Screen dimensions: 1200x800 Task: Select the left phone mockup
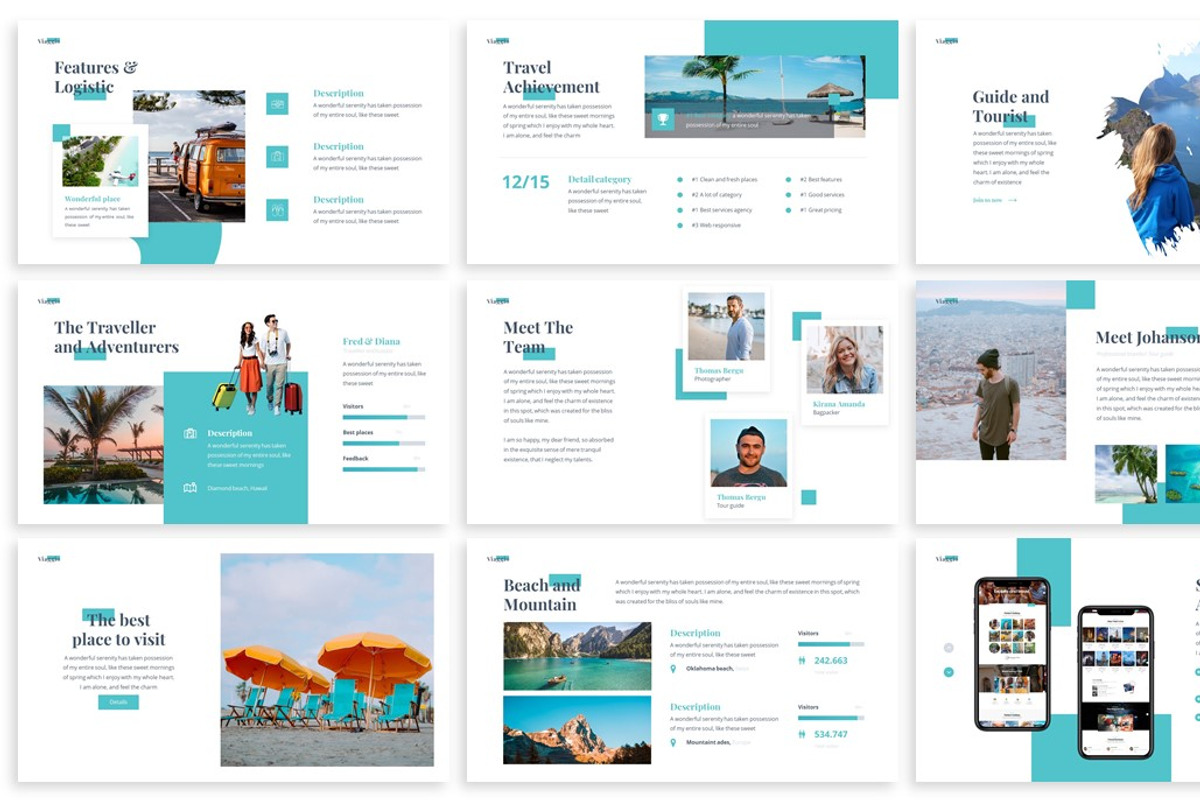(x=1013, y=654)
